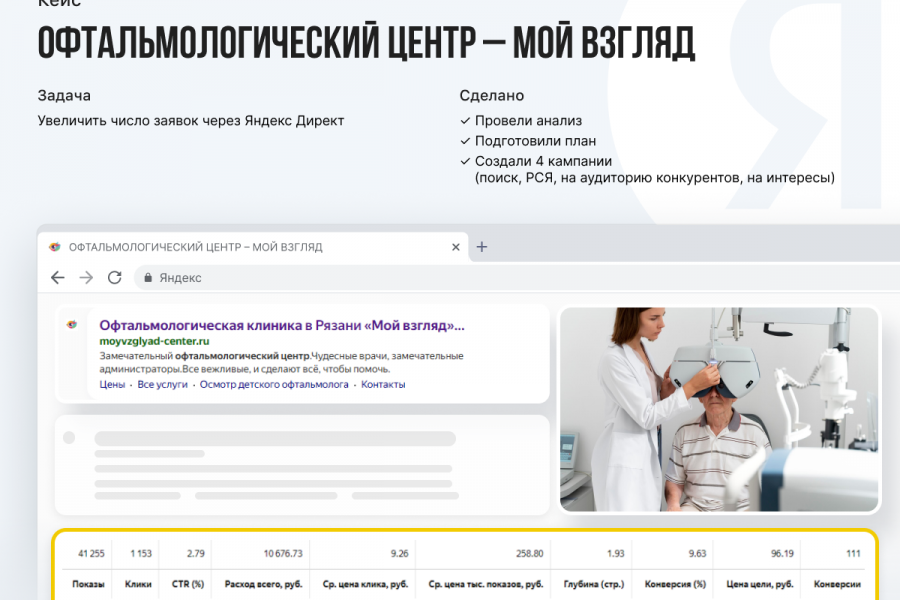Open the Контакты quick link
Image resolution: width=900 pixels, height=600 pixels.
(383, 385)
